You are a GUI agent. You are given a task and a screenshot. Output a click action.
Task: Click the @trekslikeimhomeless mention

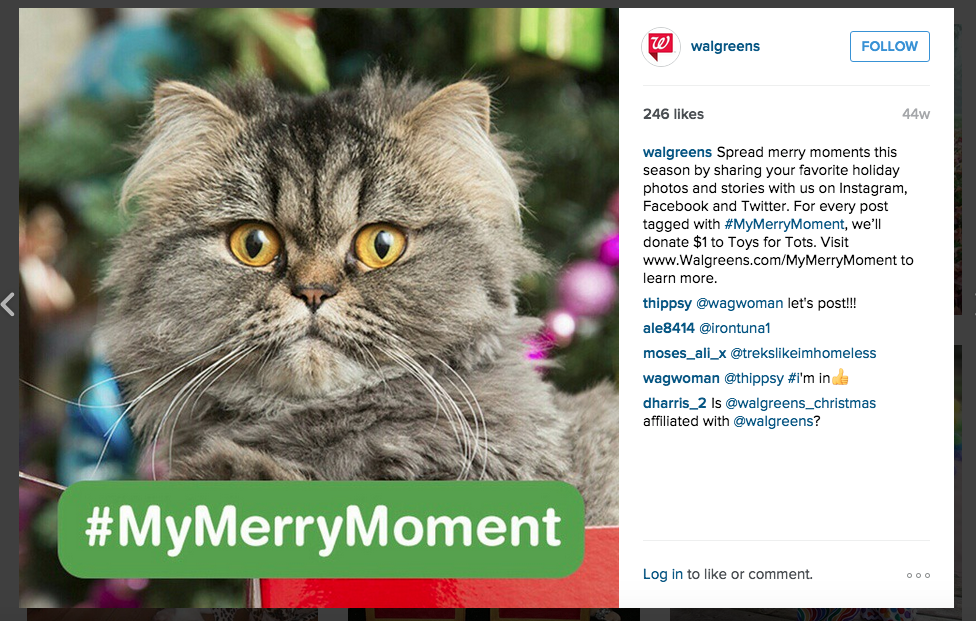coord(803,353)
